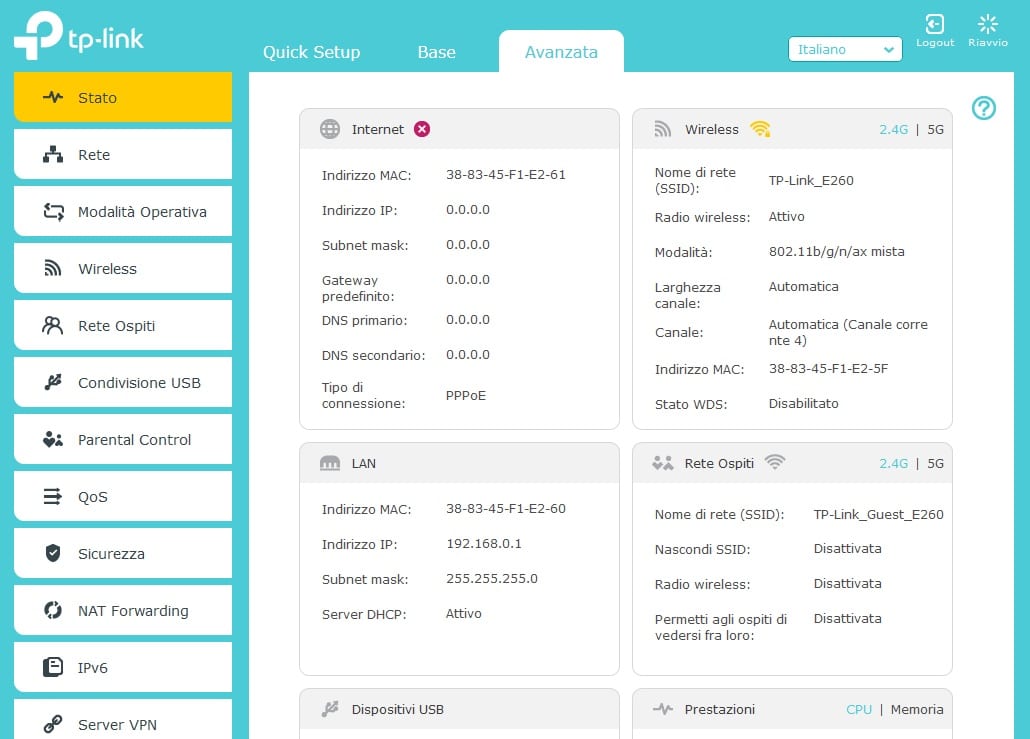1030x739 pixels.
Task: Expand the Wireless sidebar section
Action: click(123, 269)
